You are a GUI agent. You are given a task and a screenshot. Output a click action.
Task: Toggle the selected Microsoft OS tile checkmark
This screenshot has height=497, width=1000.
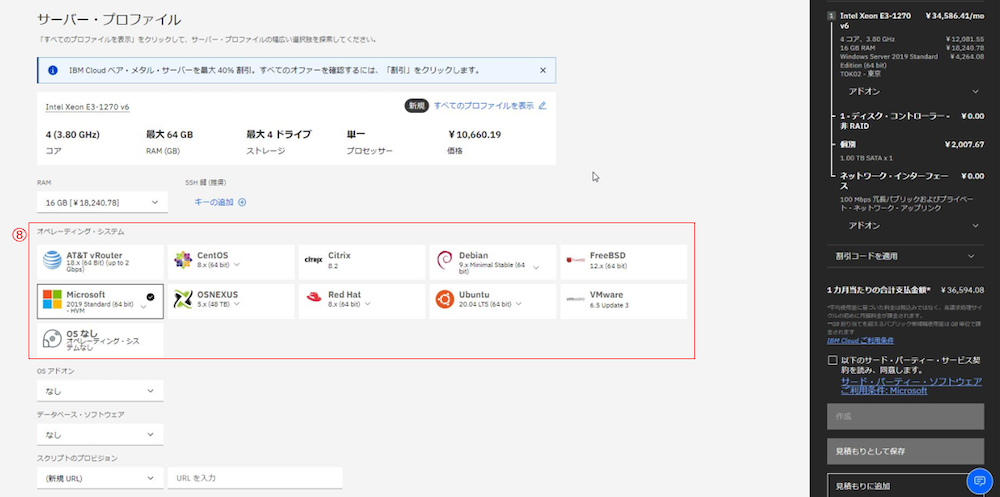[149, 296]
